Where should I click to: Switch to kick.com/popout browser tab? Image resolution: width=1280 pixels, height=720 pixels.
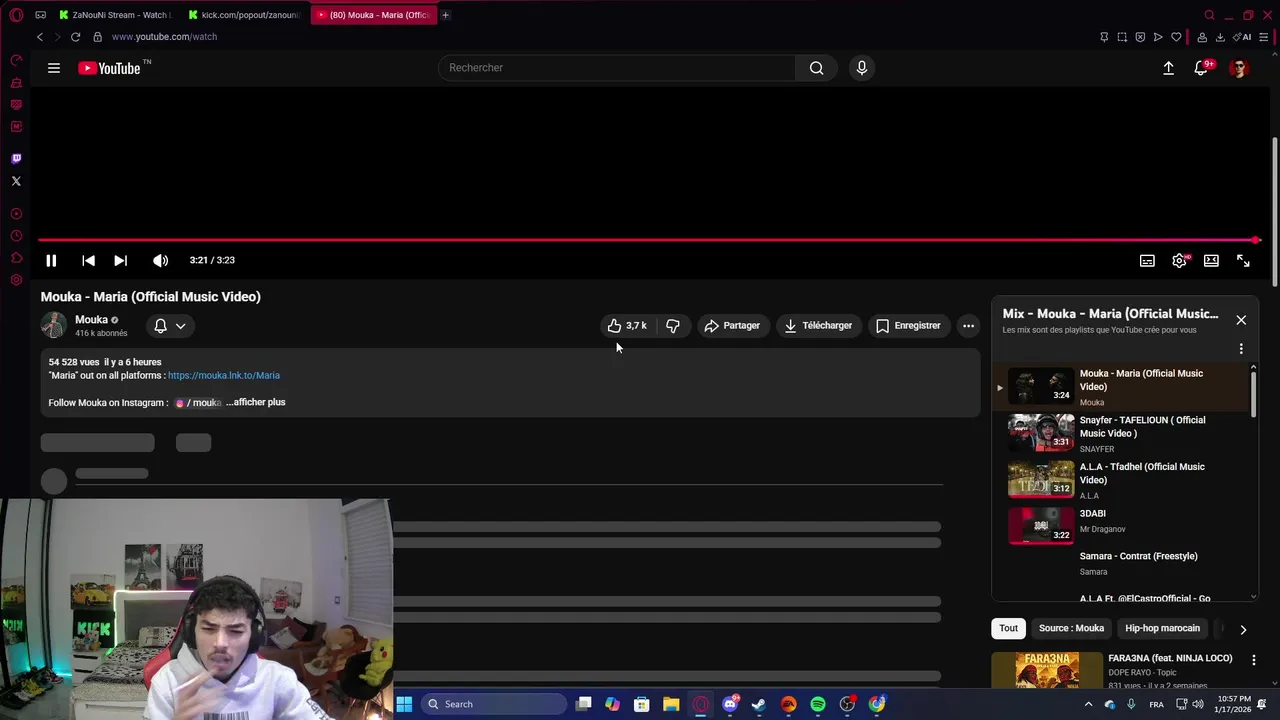coord(245,15)
